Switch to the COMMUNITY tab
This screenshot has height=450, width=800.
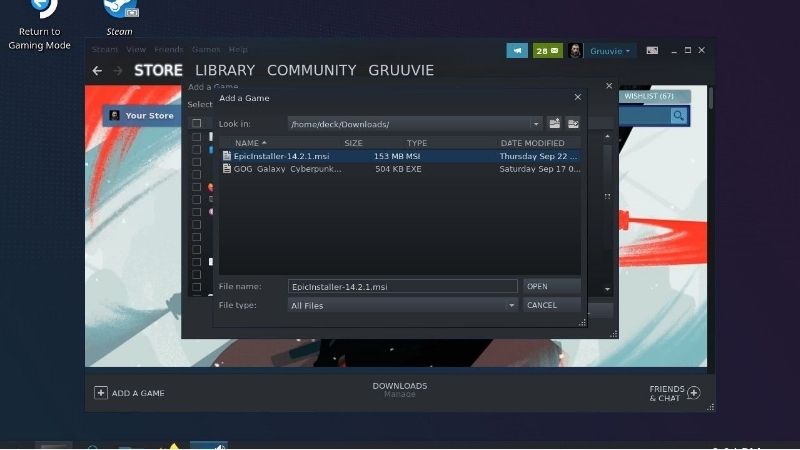point(312,70)
